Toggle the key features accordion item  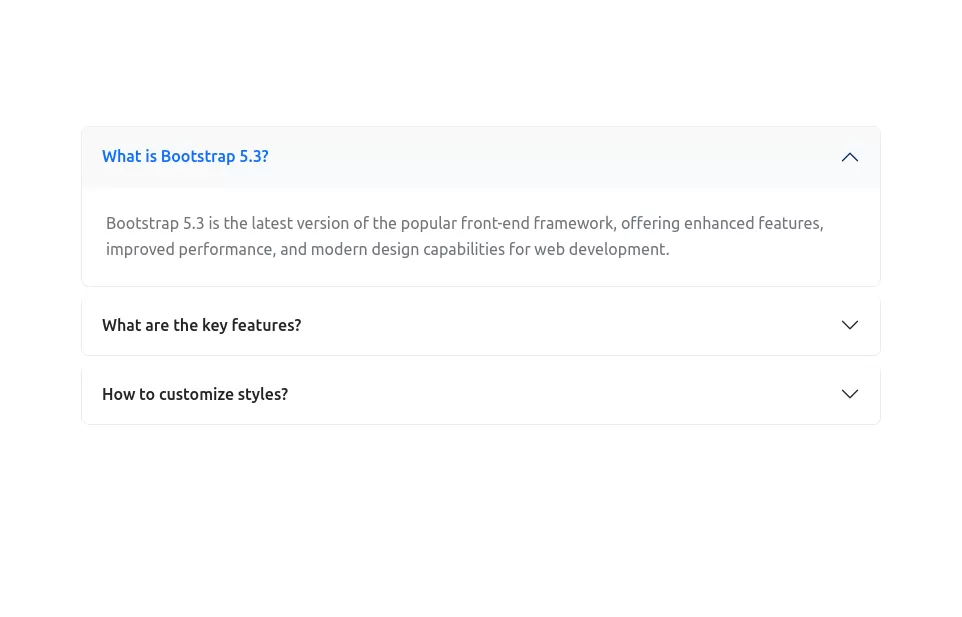tap(480, 325)
